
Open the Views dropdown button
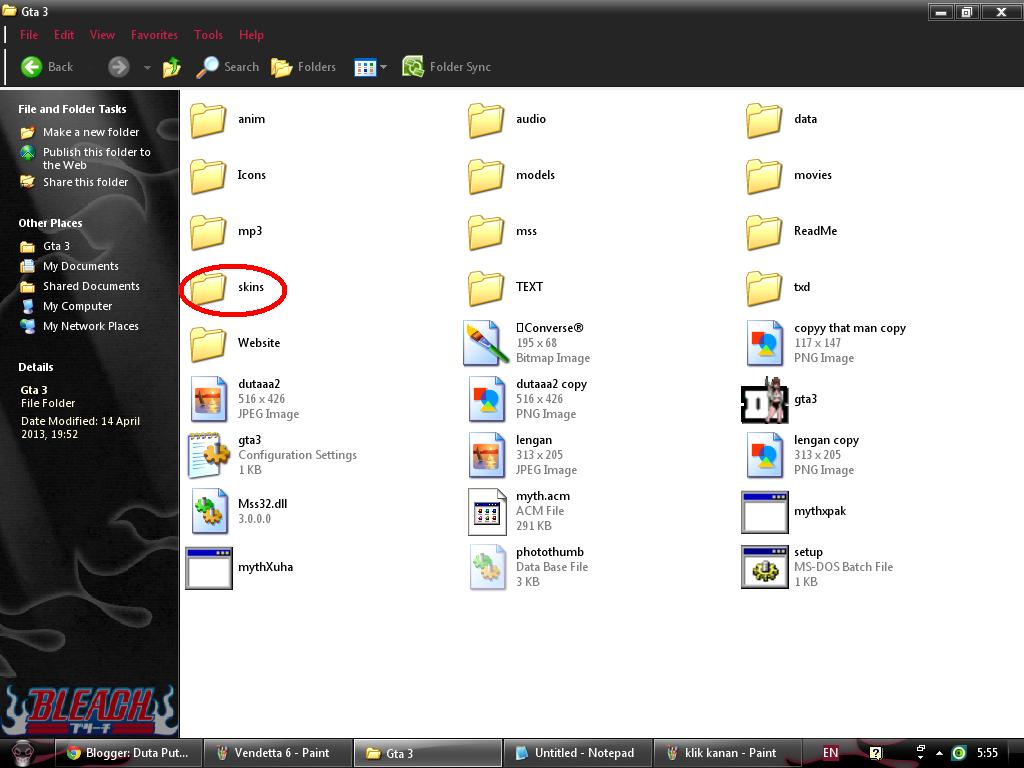click(370, 67)
